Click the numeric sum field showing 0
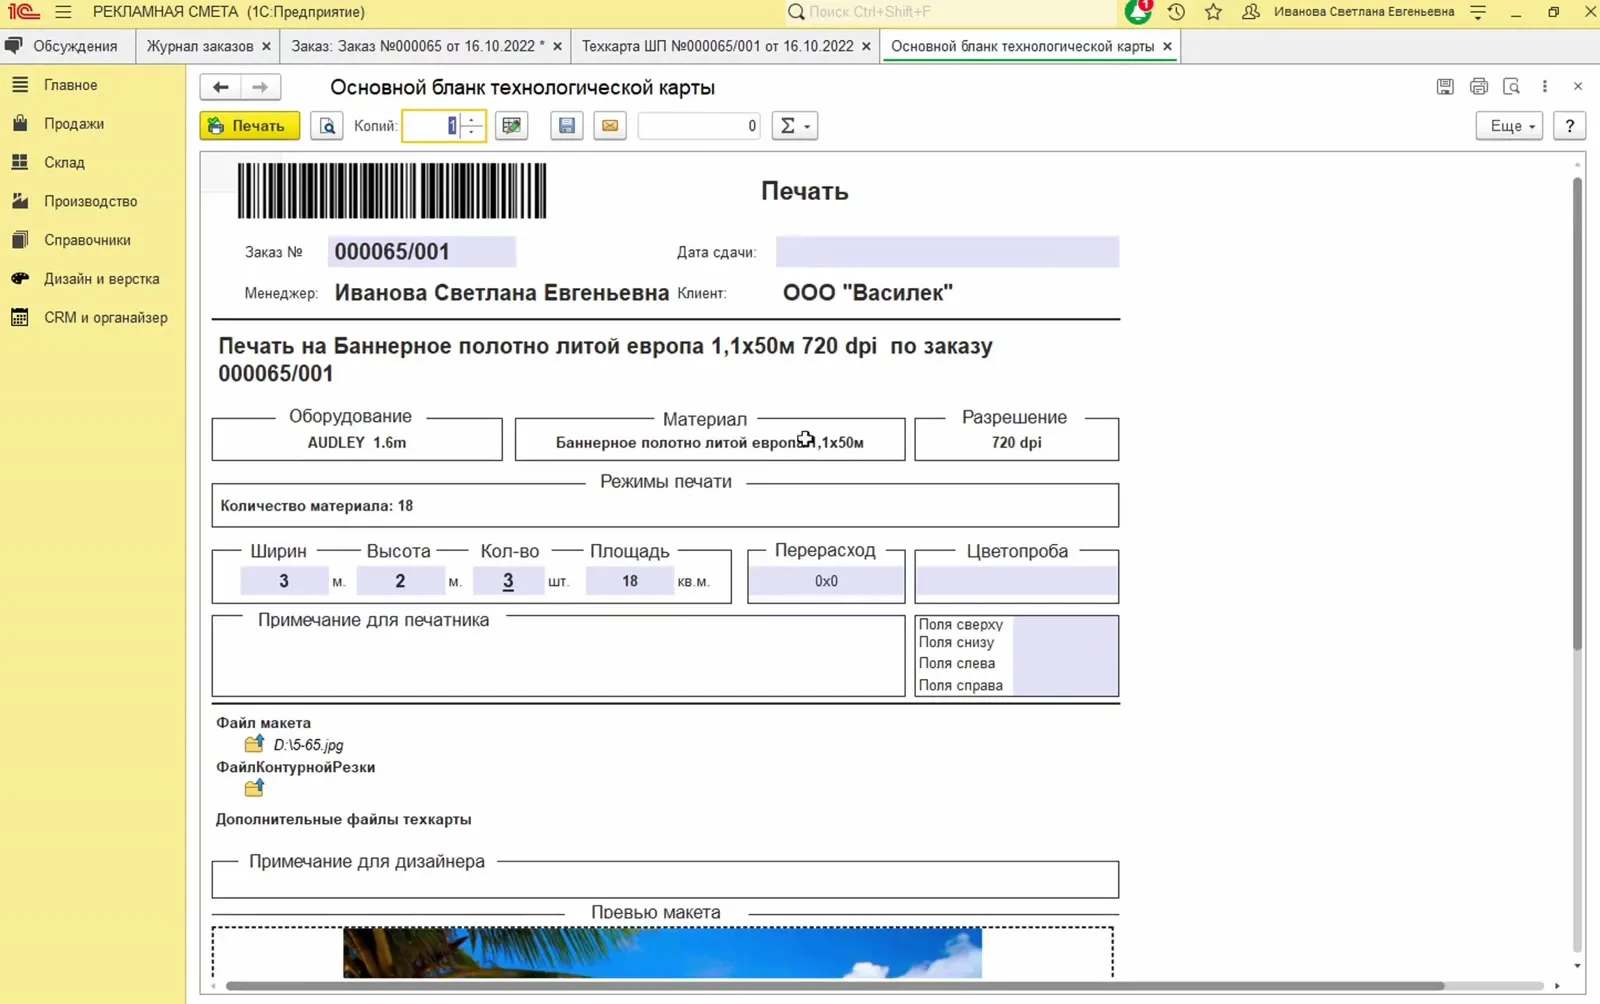 pos(699,126)
